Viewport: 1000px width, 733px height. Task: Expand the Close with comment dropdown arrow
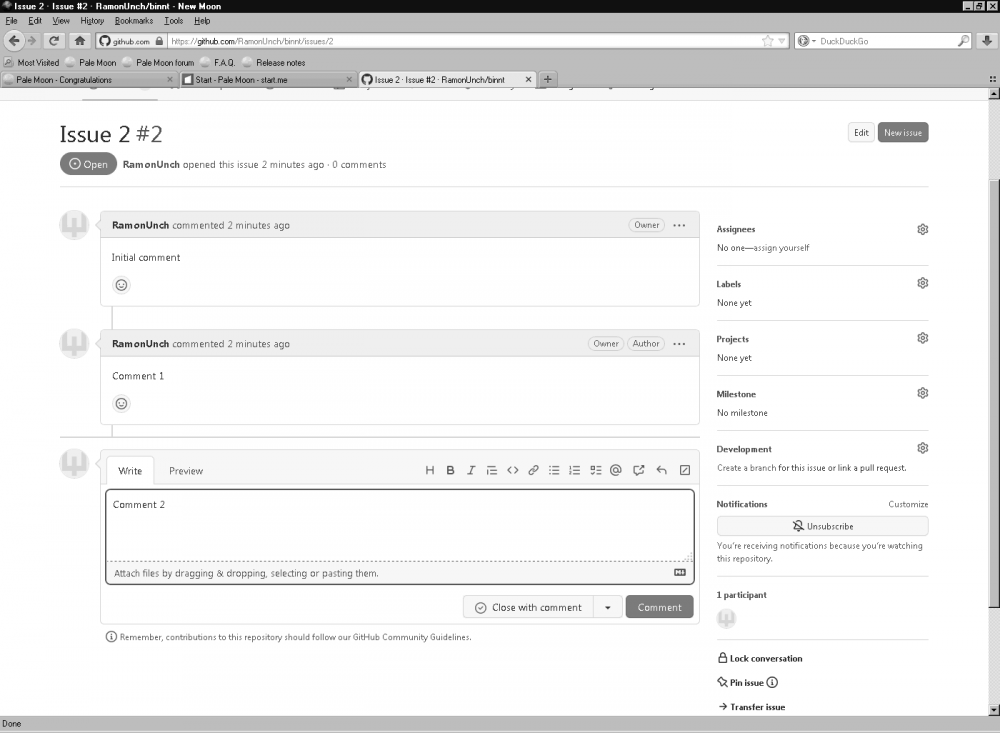point(608,607)
